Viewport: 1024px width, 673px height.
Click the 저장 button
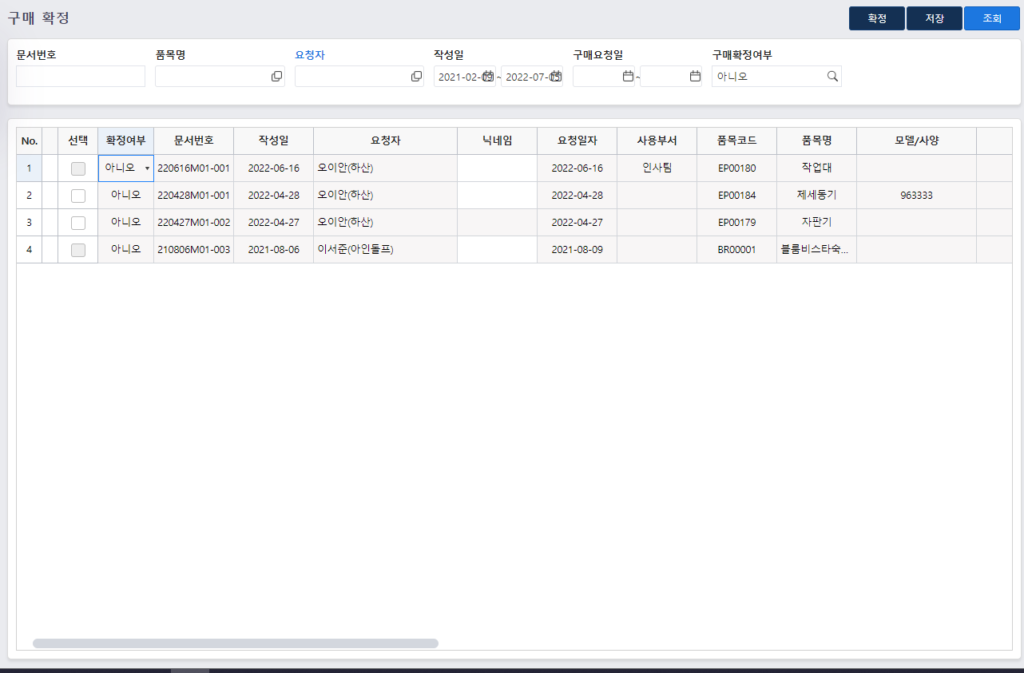tap(934, 18)
